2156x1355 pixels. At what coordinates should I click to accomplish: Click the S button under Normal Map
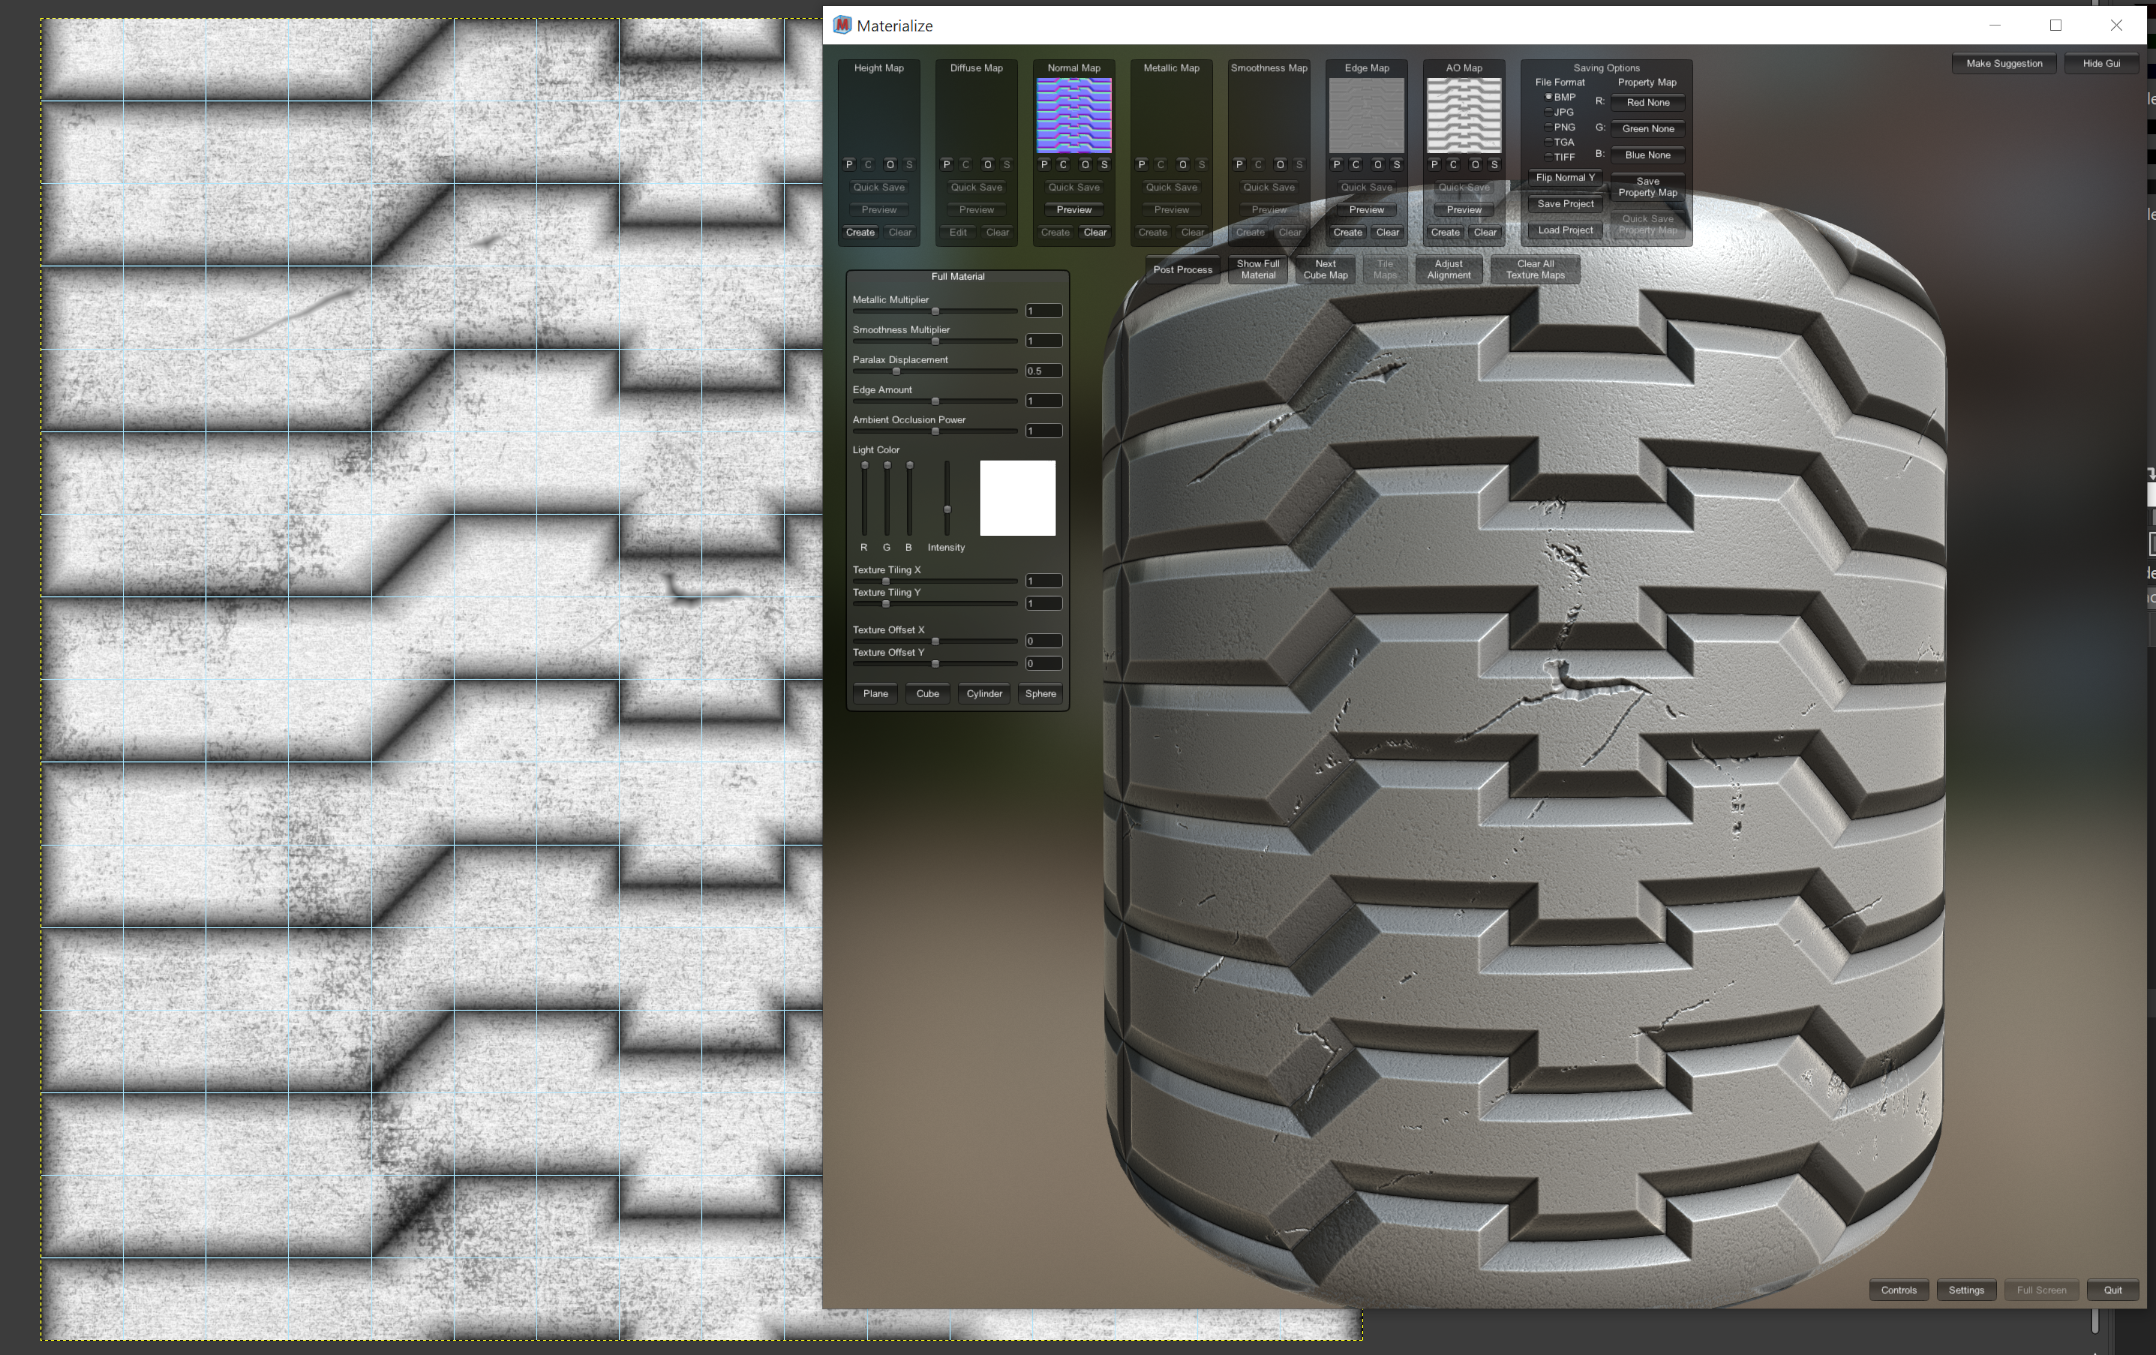point(1104,165)
